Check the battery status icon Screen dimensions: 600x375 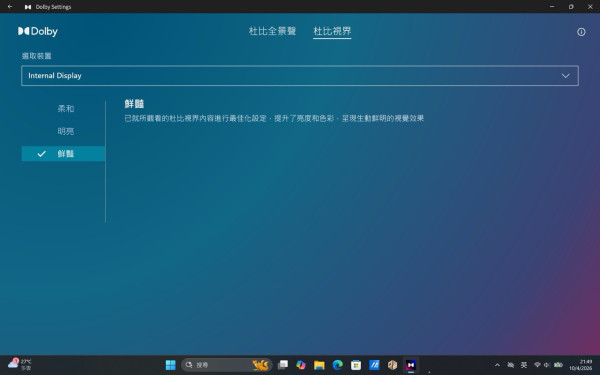[x=558, y=365]
